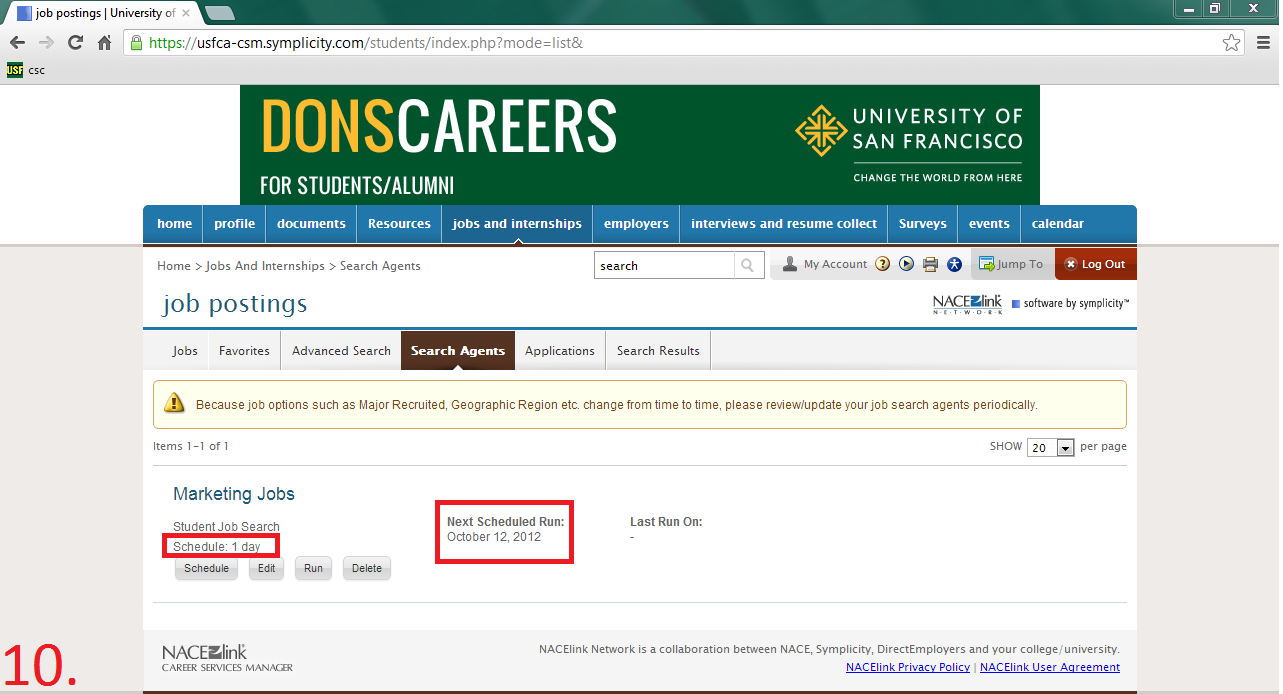This screenshot has height=694, width=1283.
Task: Click the 'October 12, 2012' date
Action: [494, 537]
